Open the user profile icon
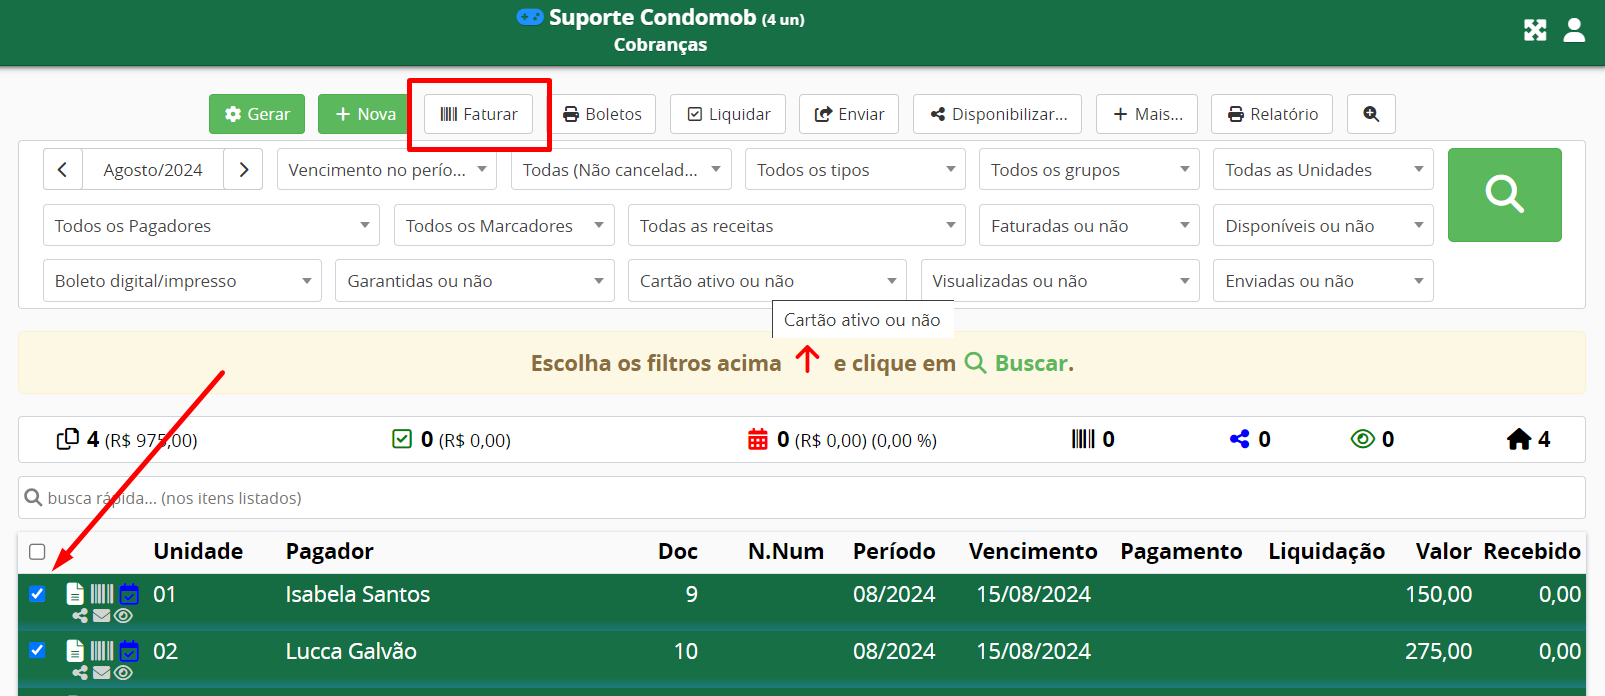This screenshot has width=1605, height=696. pos(1574,30)
